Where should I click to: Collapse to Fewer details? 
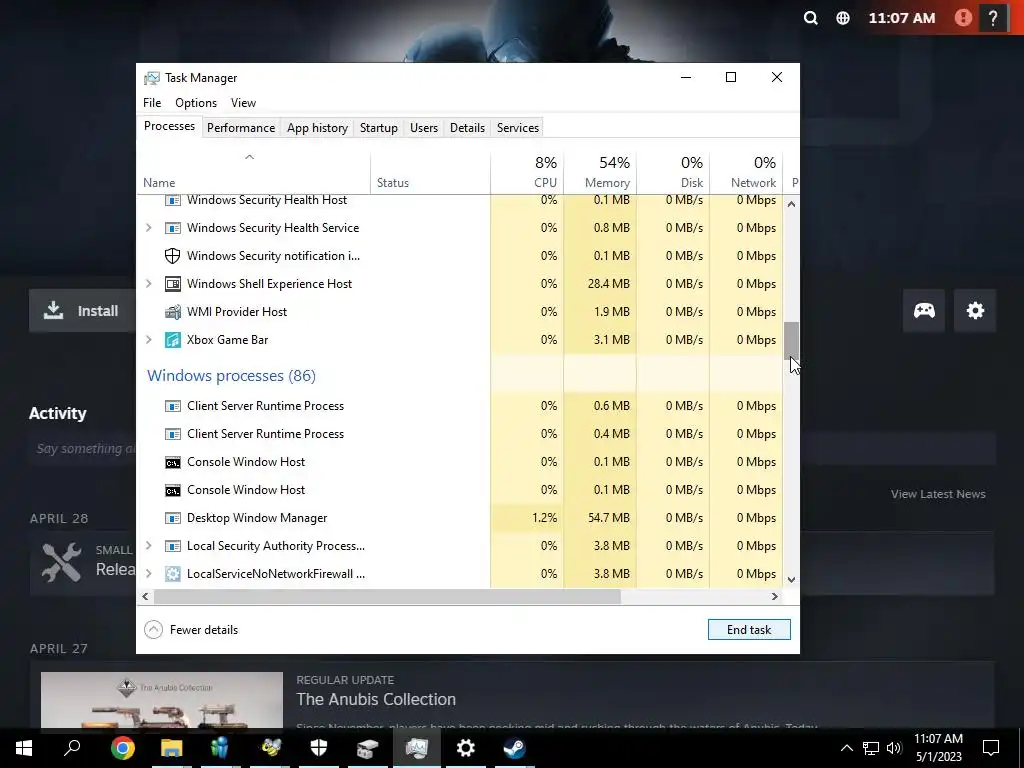pos(191,630)
